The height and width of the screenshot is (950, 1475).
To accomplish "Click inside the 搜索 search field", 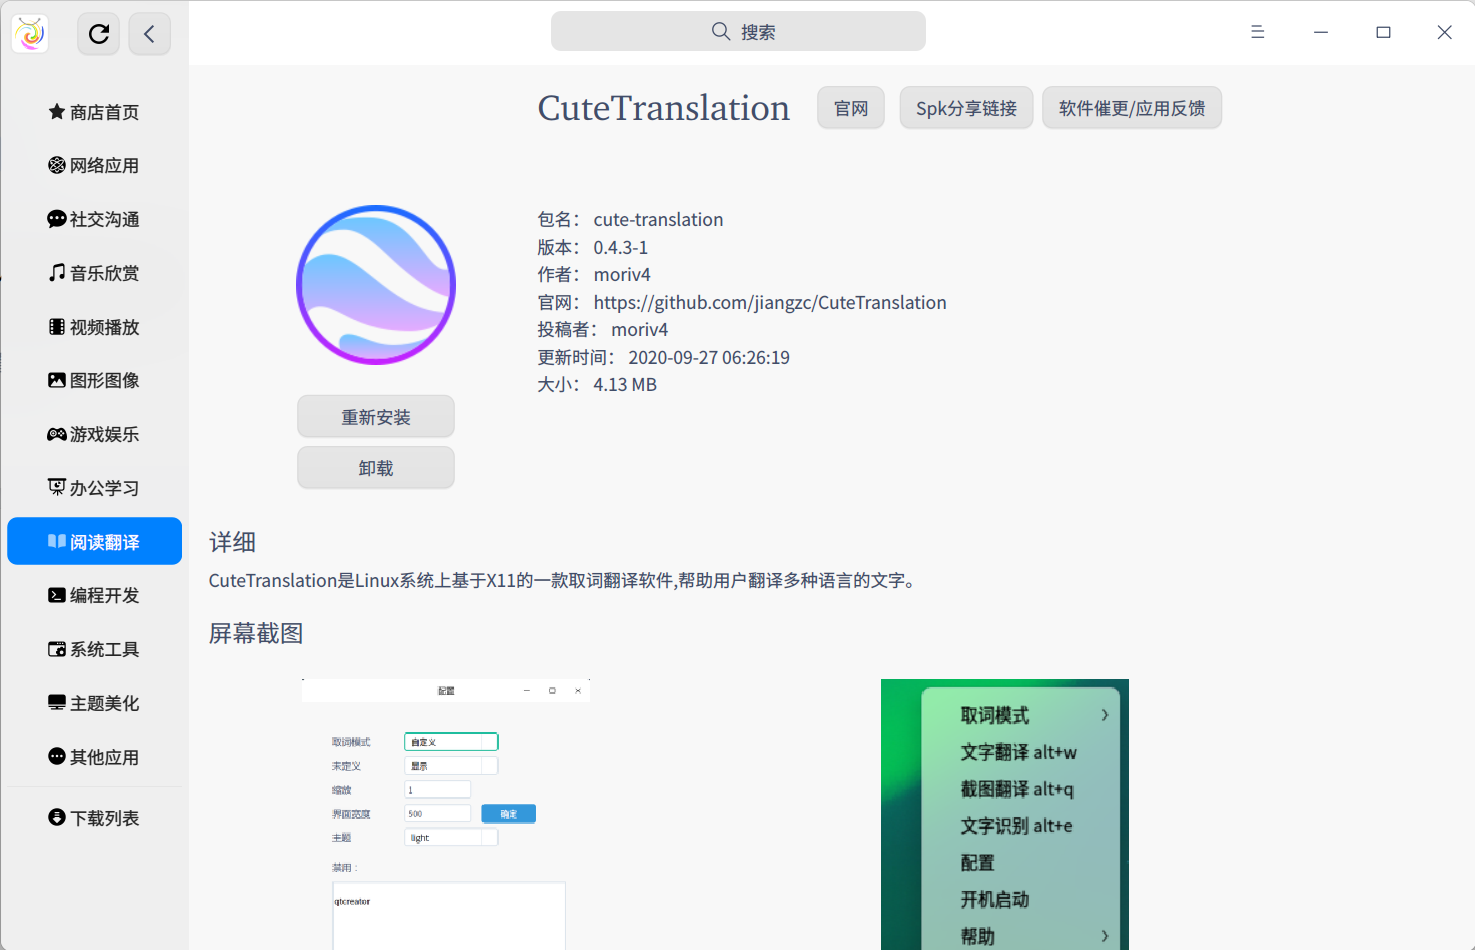I will point(737,31).
